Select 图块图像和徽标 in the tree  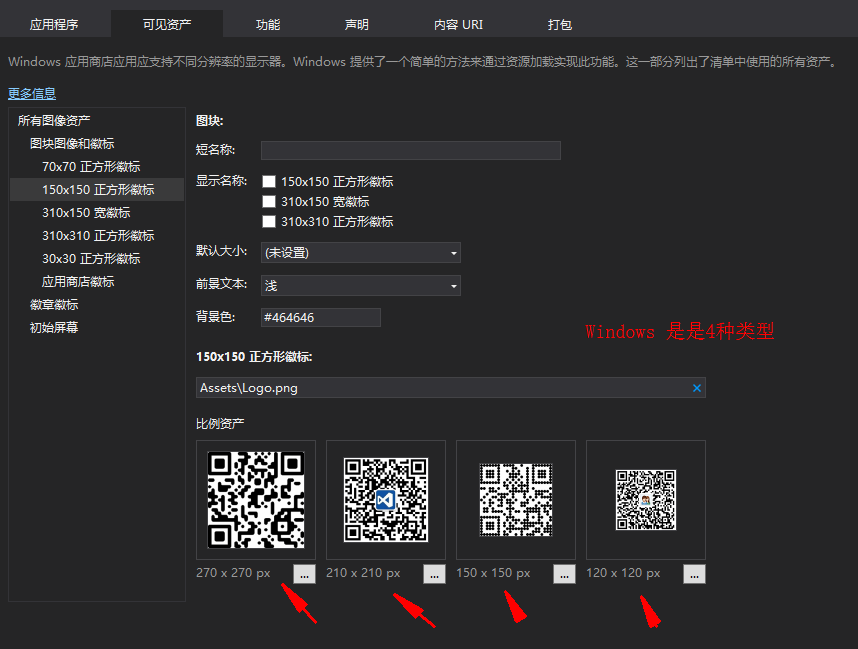[72, 143]
